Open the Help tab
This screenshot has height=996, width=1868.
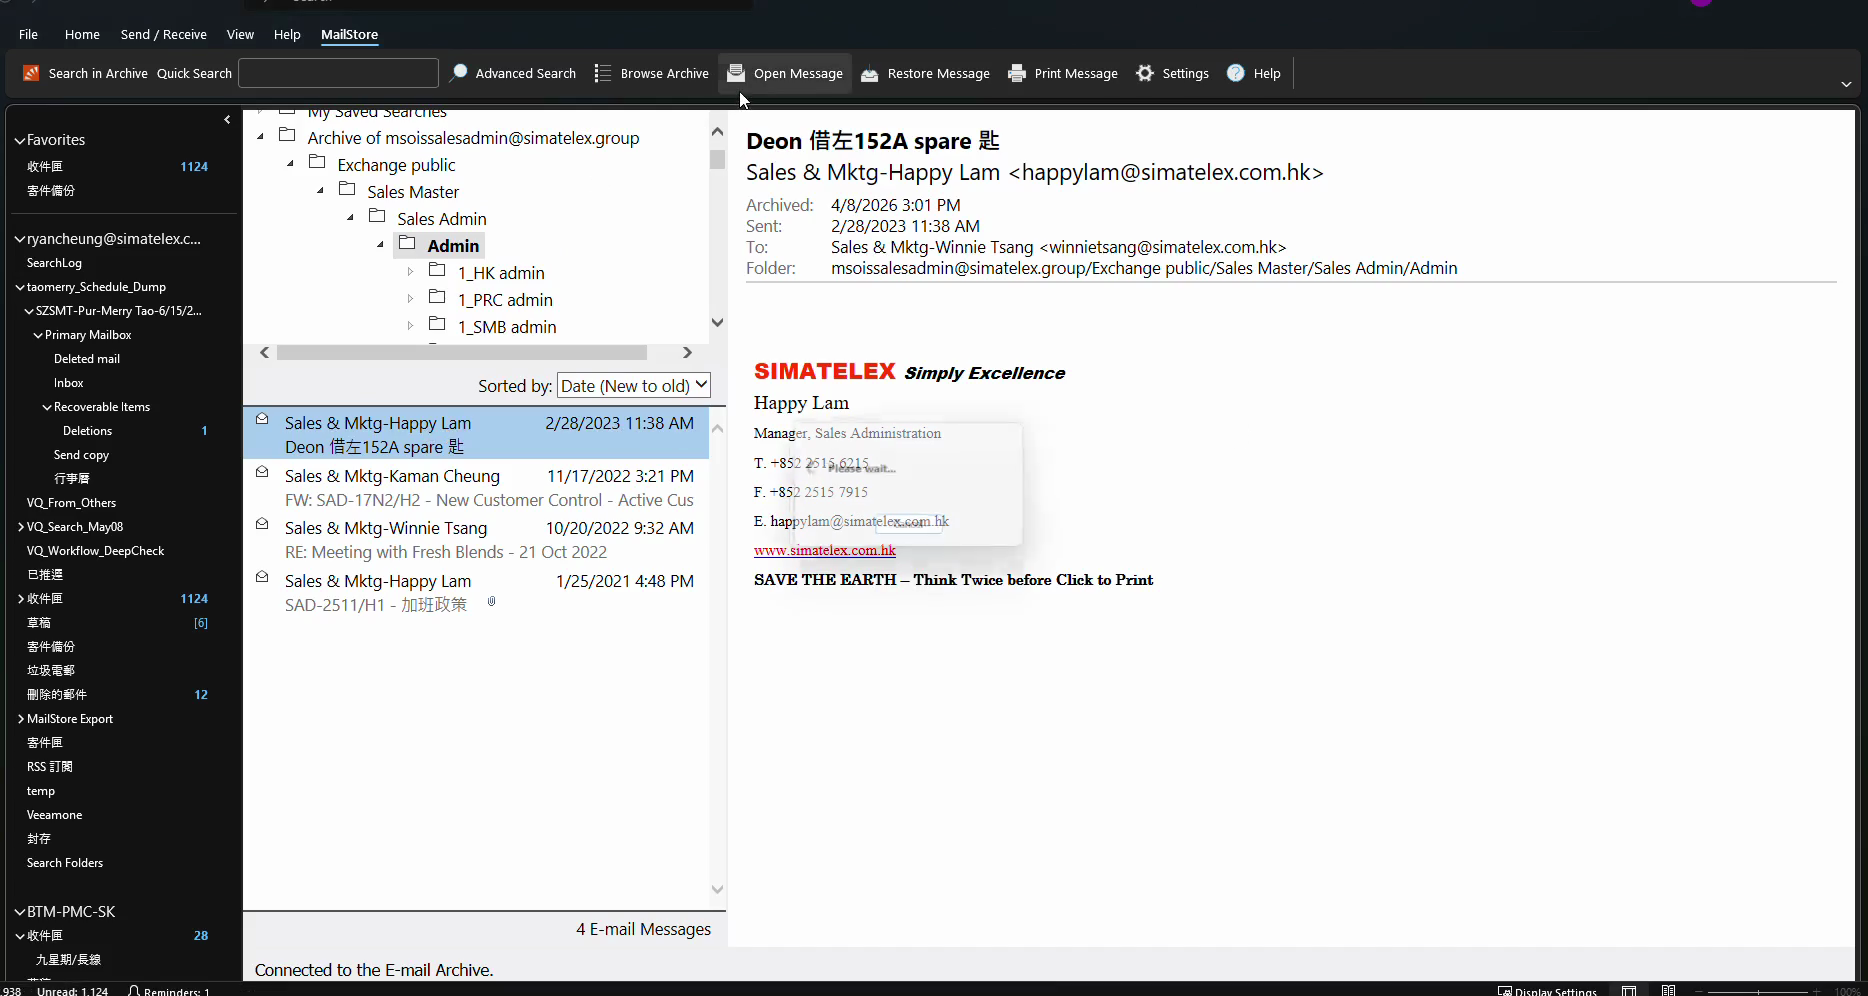click(287, 34)
